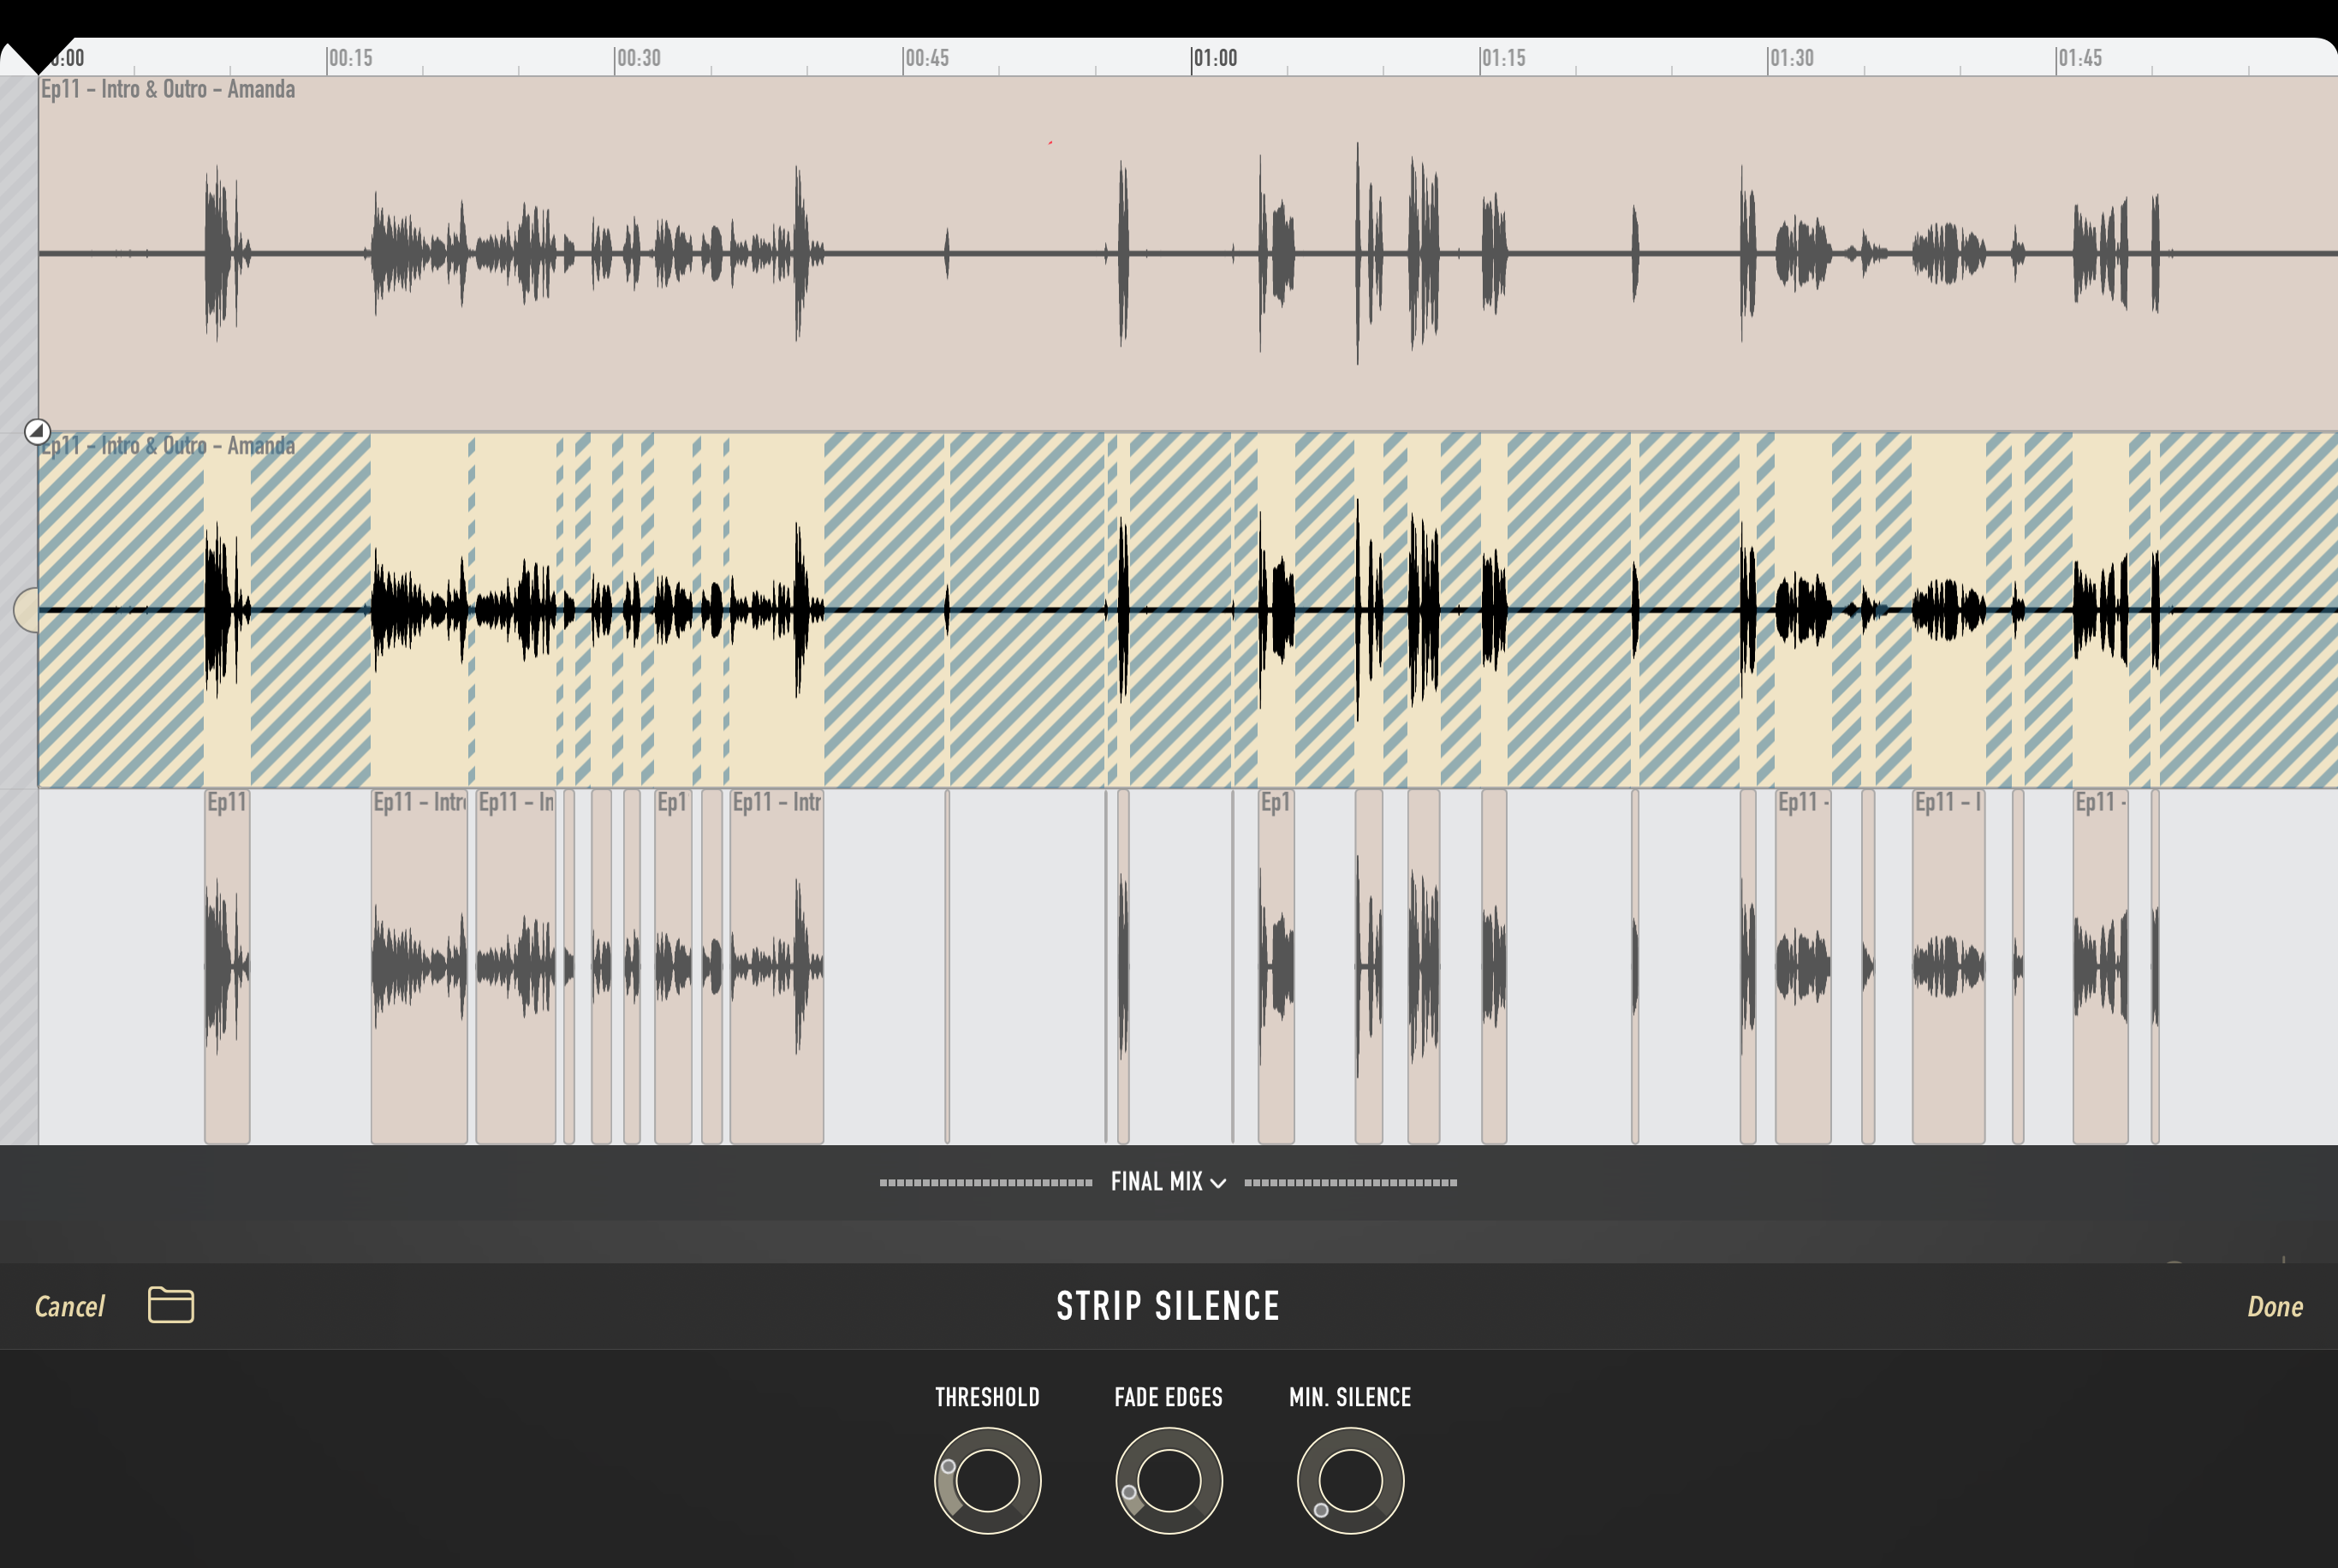Open the Final Mix dropdown
The height and width of the screenshot is (1568, 2338).
(x=1157, y=1182)
